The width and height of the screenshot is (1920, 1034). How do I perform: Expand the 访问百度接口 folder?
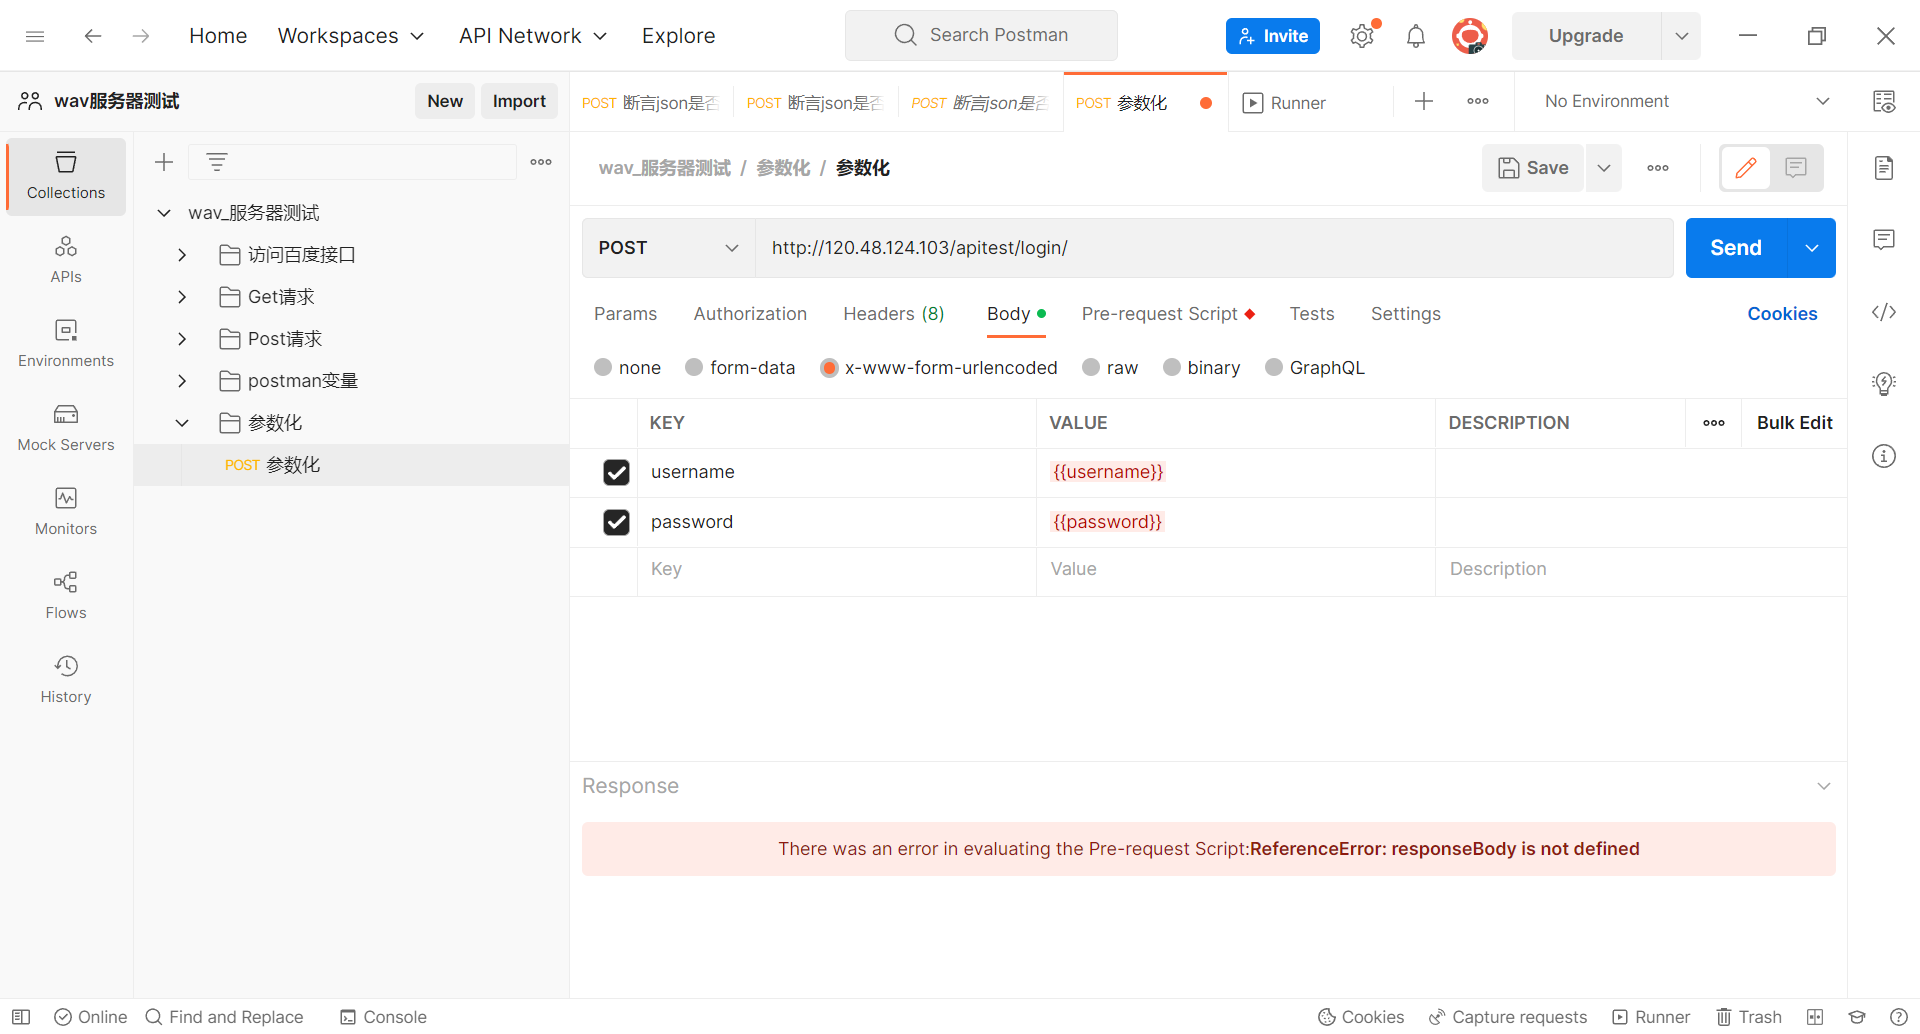pos(182,255)
